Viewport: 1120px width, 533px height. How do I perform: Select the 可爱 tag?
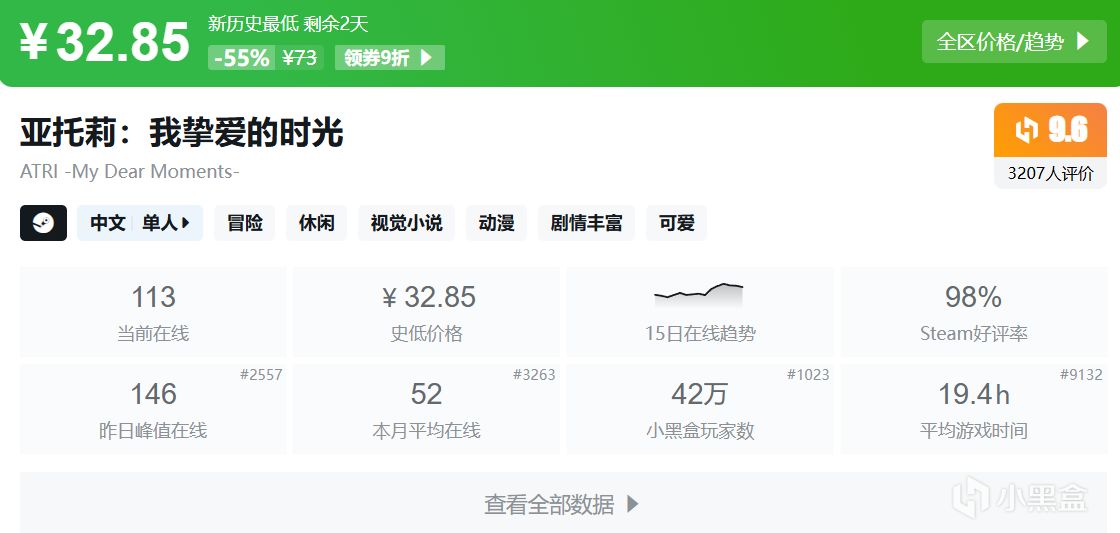click(676, 223)
